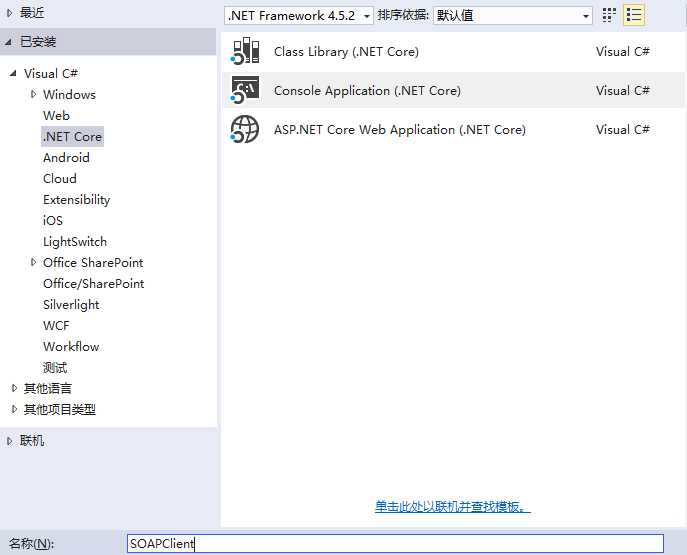Click the ASP.NET Core Web Application globe icon
Screen dimensions: 687x555
coord(245,129)
